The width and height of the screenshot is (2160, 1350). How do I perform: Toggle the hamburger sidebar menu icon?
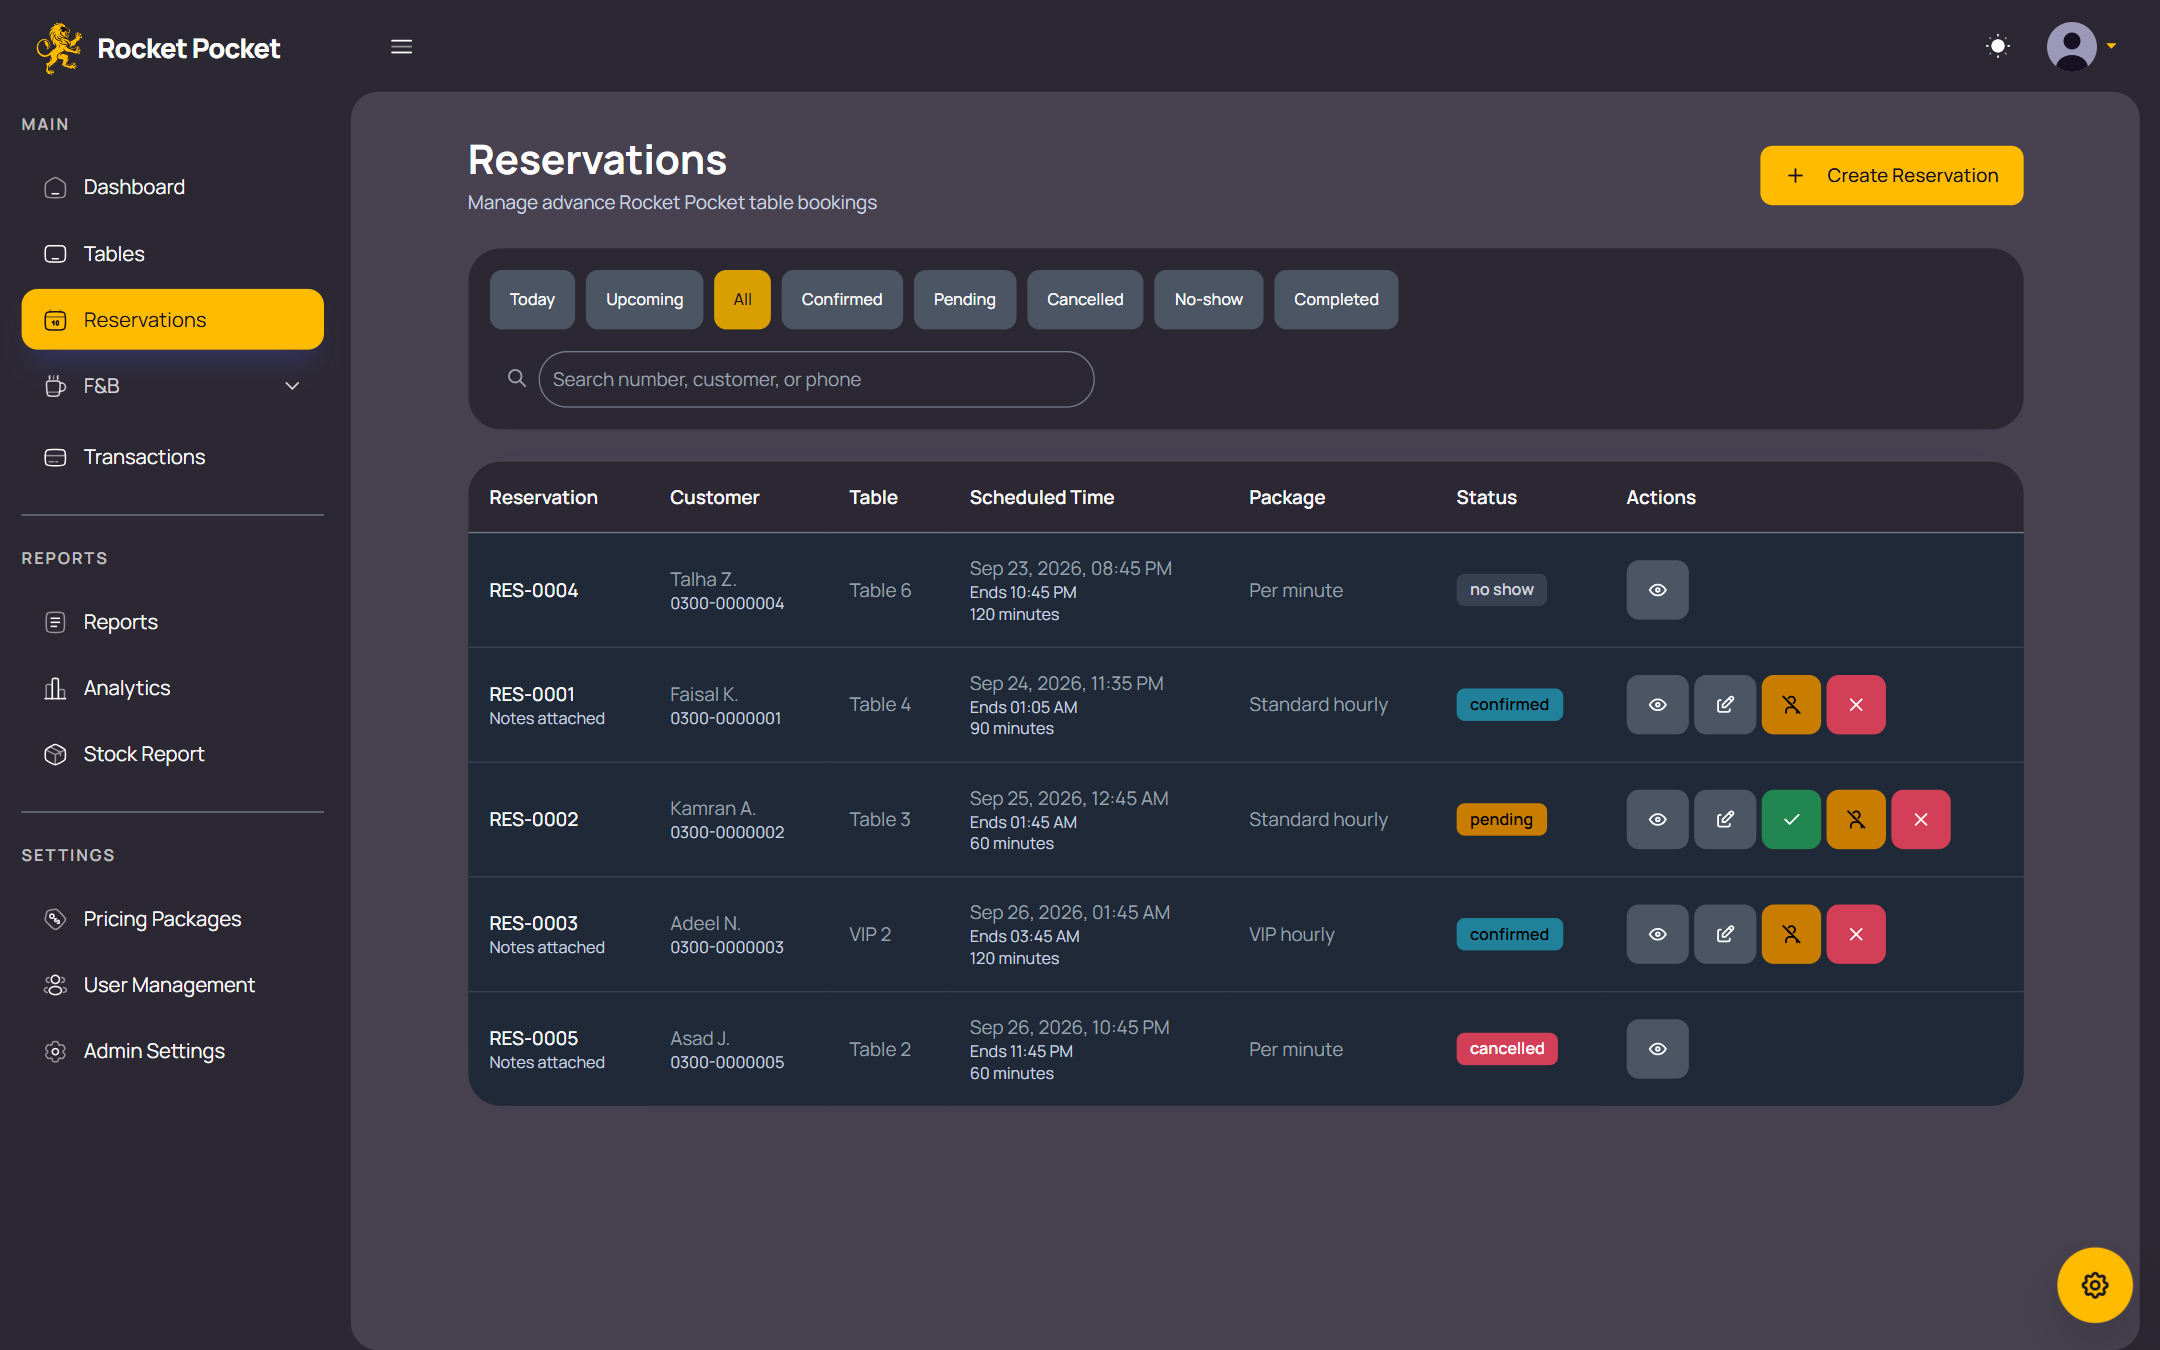coord(401,47)
